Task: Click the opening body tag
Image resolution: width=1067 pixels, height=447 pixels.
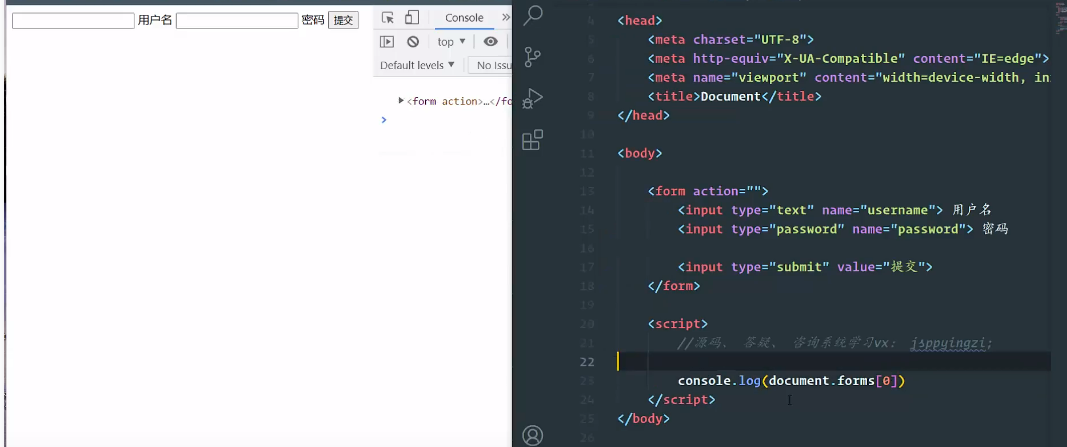Action: pos(640,154)
